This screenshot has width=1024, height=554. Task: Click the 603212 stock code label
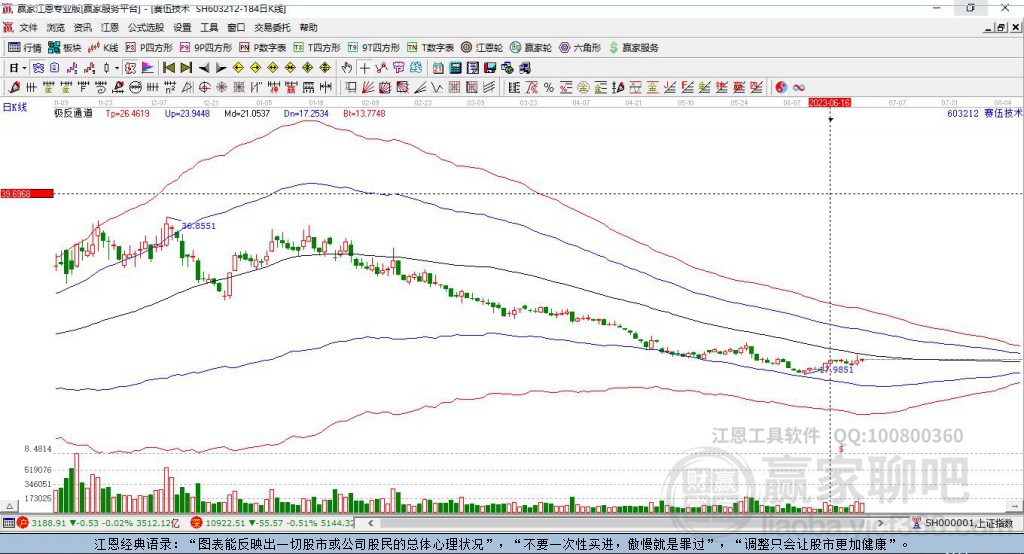(963, 113)
